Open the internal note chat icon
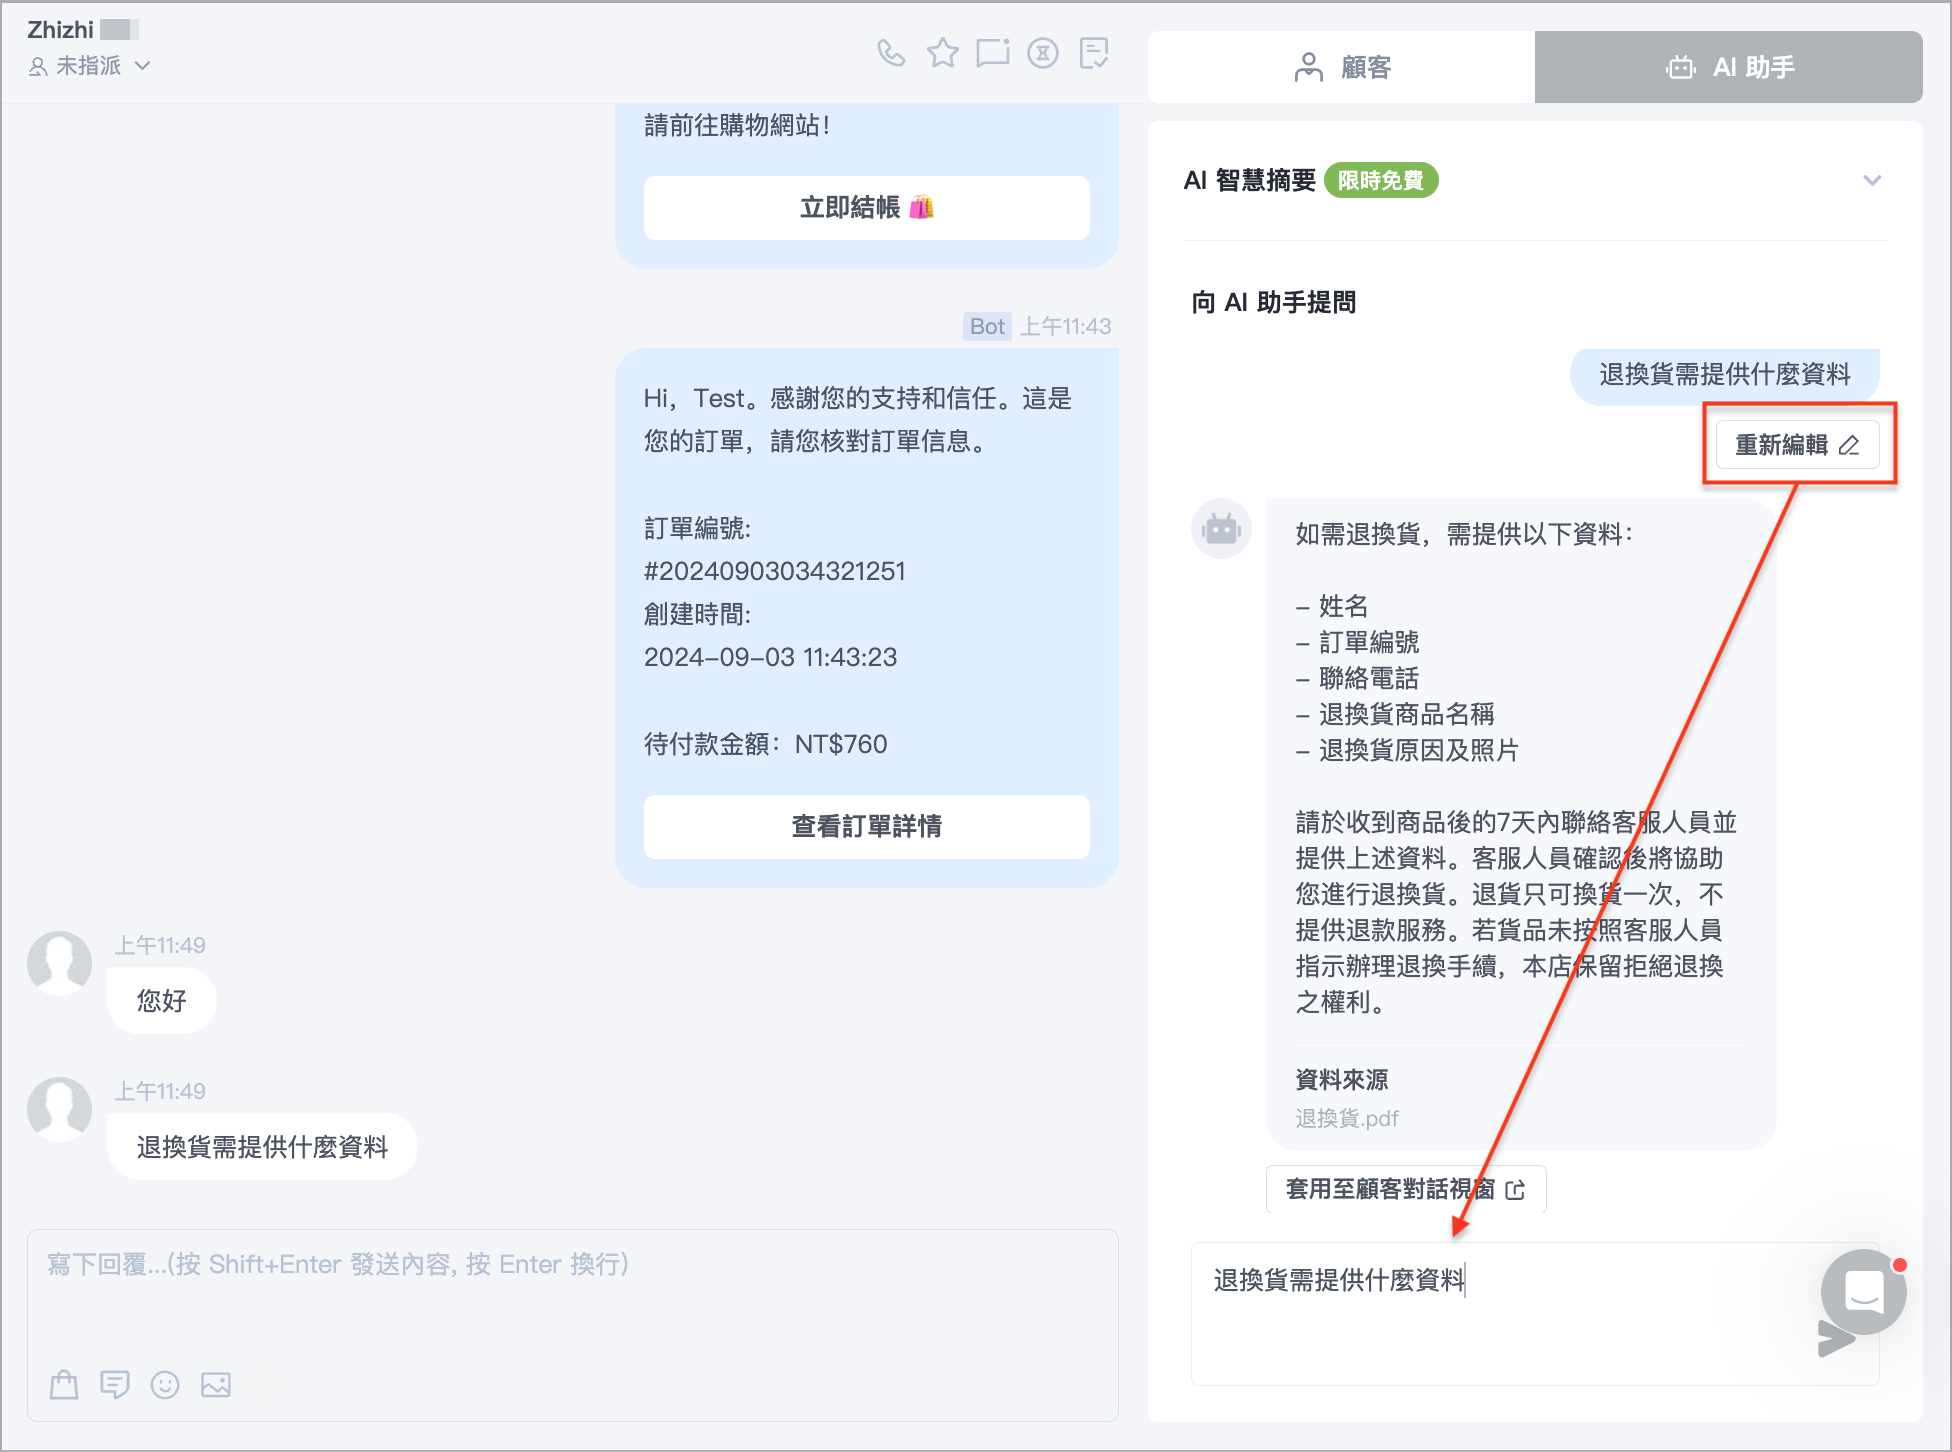This screenshot has height=1452, width=1952. [x=993, y=53]
